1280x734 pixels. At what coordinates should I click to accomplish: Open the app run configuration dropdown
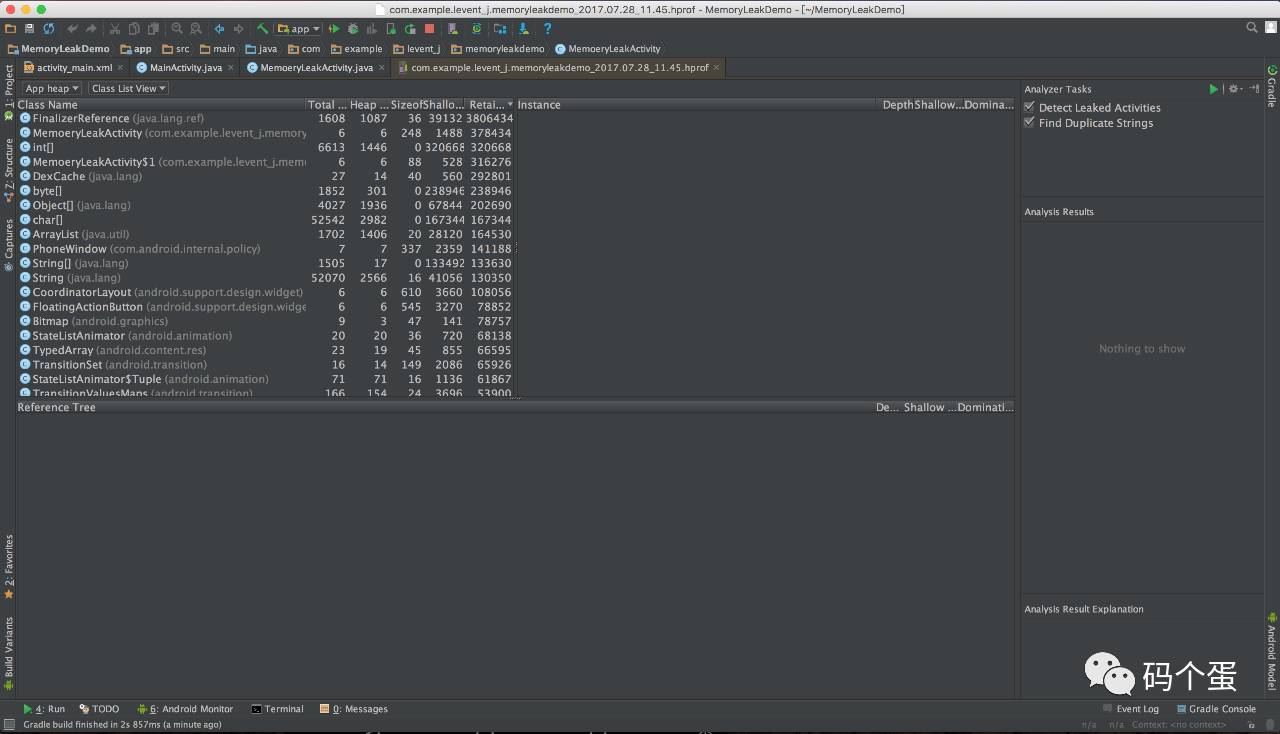click(x=299, y=29)
